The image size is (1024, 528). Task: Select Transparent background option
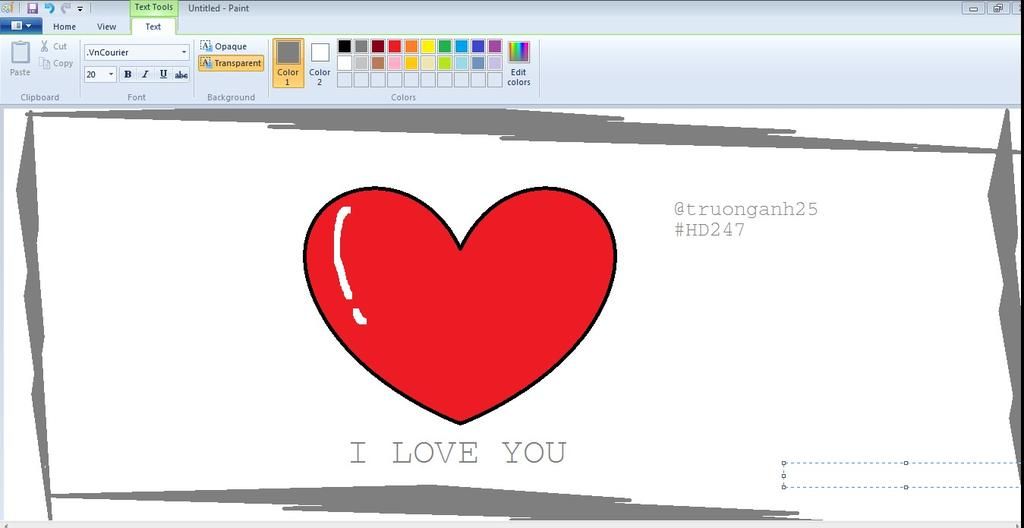pyautogui.click(x=231, y=63)
